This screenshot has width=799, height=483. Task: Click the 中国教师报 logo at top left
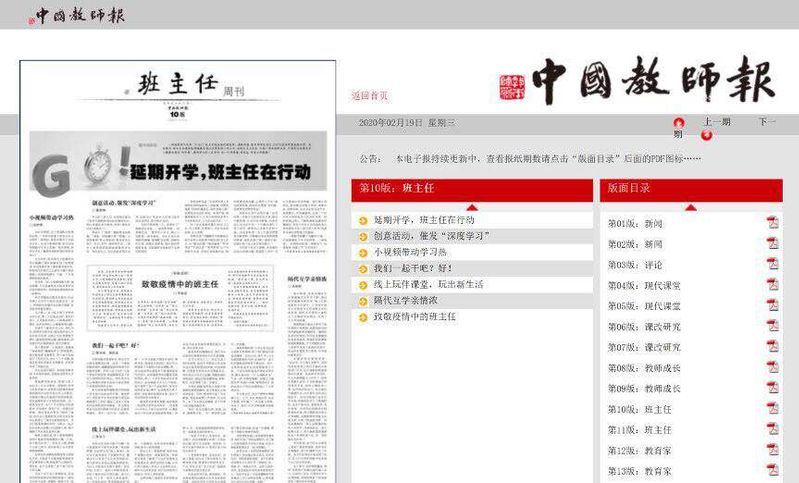79,14
